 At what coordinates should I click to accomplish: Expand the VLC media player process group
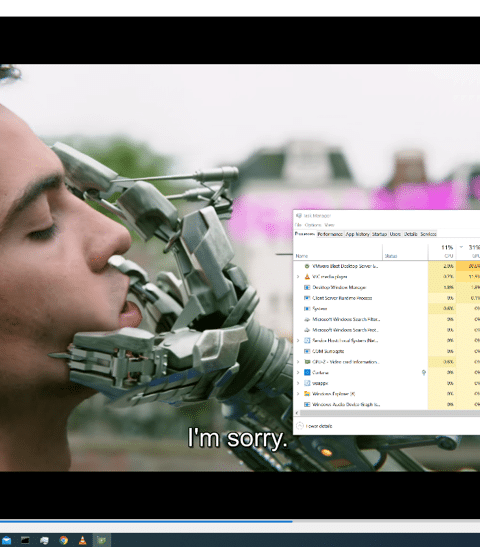point(298,277)
